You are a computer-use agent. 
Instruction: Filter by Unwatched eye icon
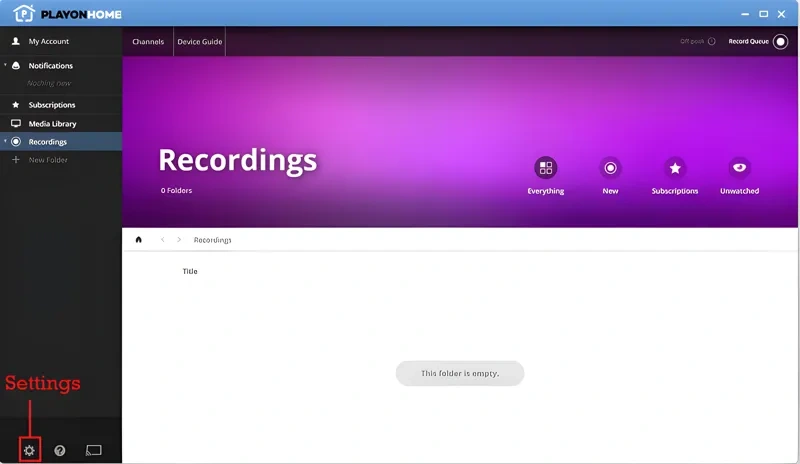pyautogui.click(x=739, y=167)
